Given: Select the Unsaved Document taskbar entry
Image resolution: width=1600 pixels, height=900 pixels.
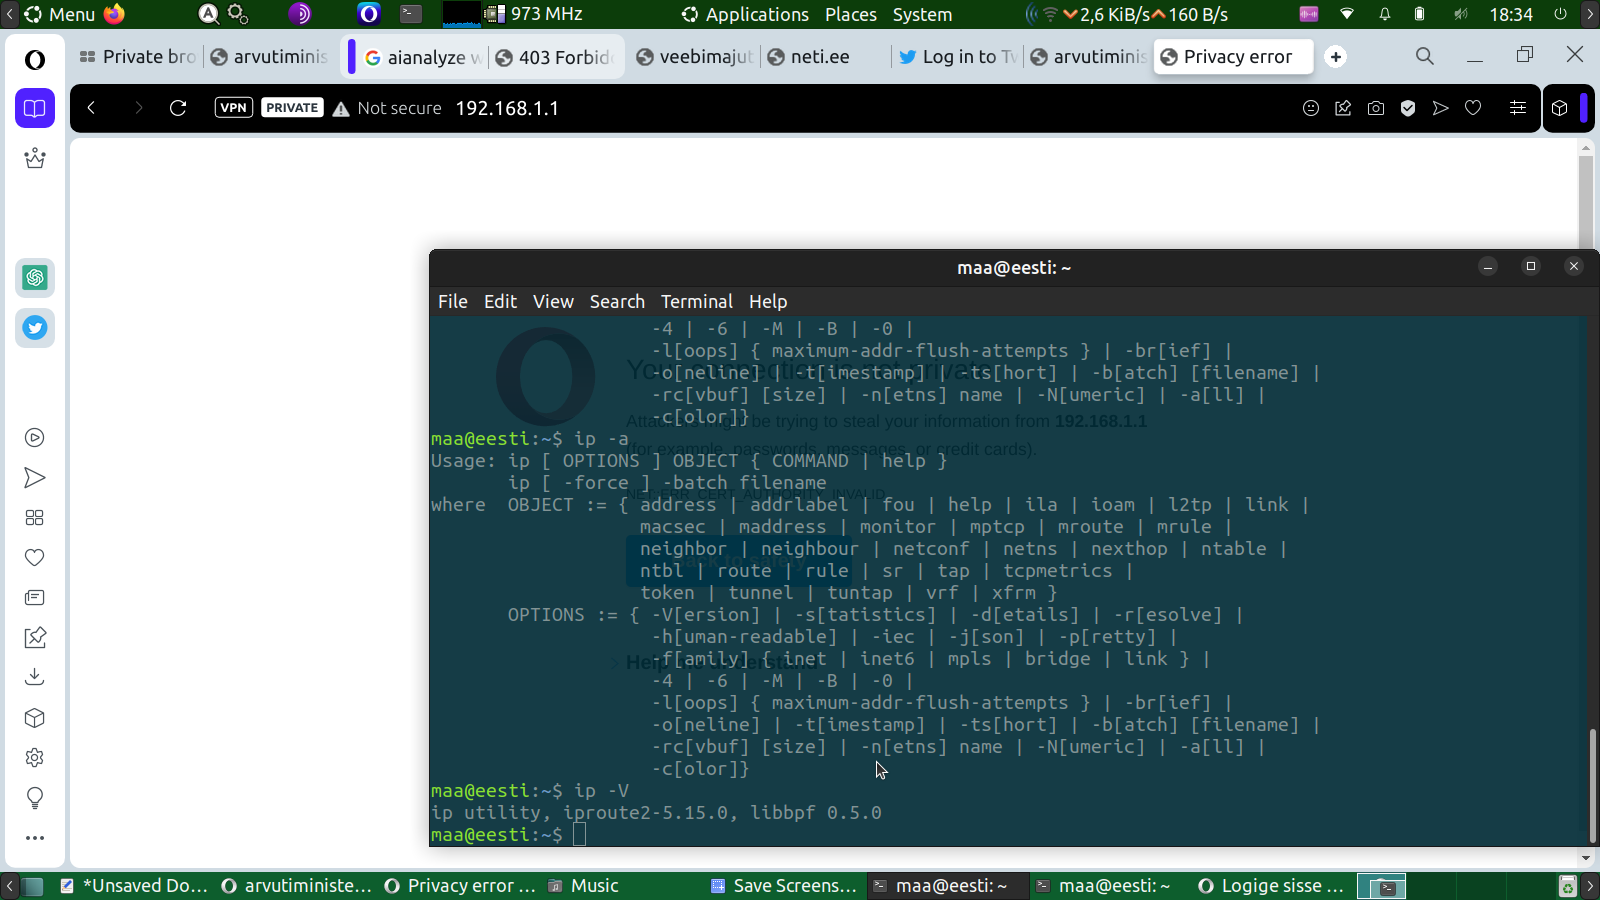Looking at the screenshot, I should tap(134, 885).
